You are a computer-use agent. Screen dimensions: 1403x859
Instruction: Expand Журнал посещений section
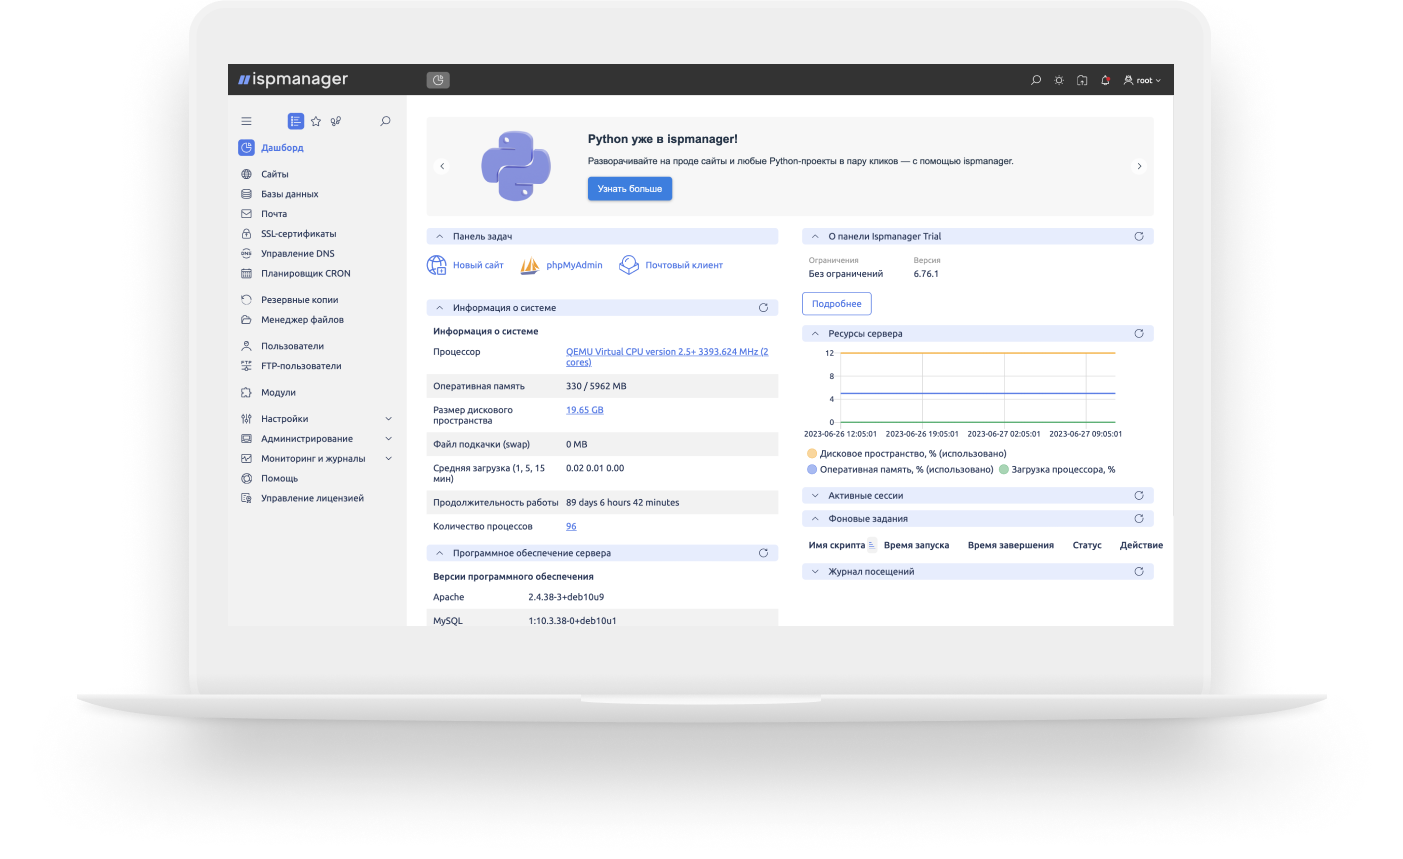pos(815,572)
